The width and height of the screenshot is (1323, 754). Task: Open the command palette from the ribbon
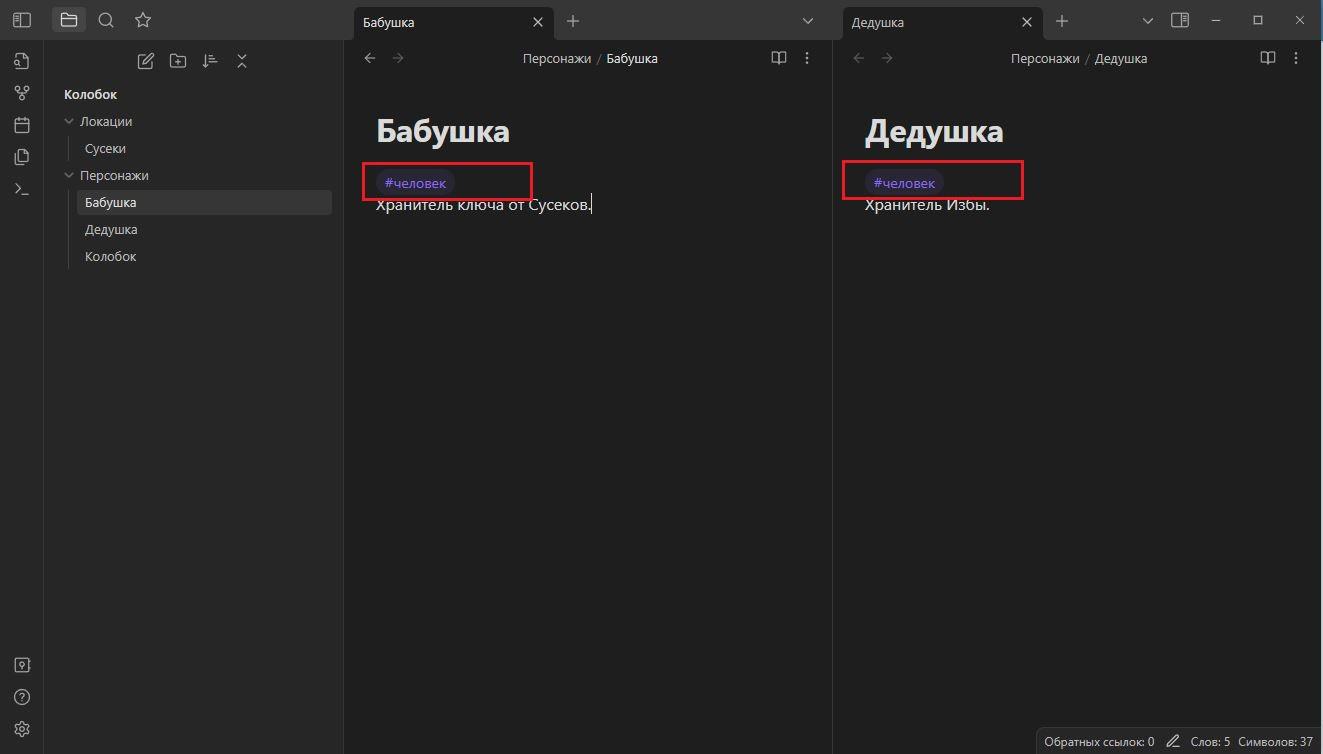(22, 189)
